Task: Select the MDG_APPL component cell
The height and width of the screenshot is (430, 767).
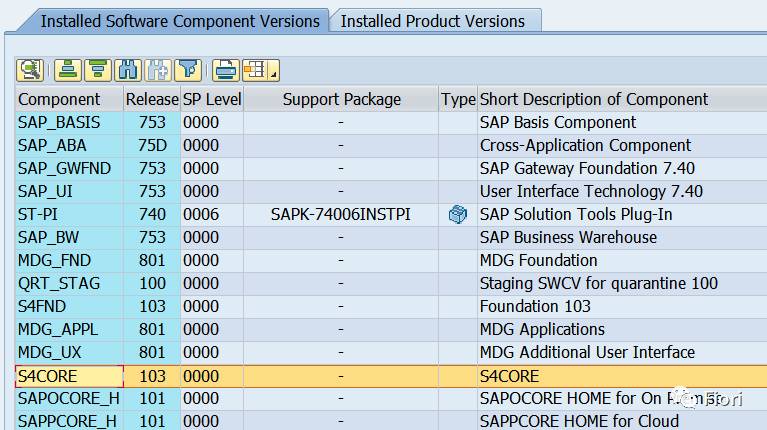Action: (69, 329)
